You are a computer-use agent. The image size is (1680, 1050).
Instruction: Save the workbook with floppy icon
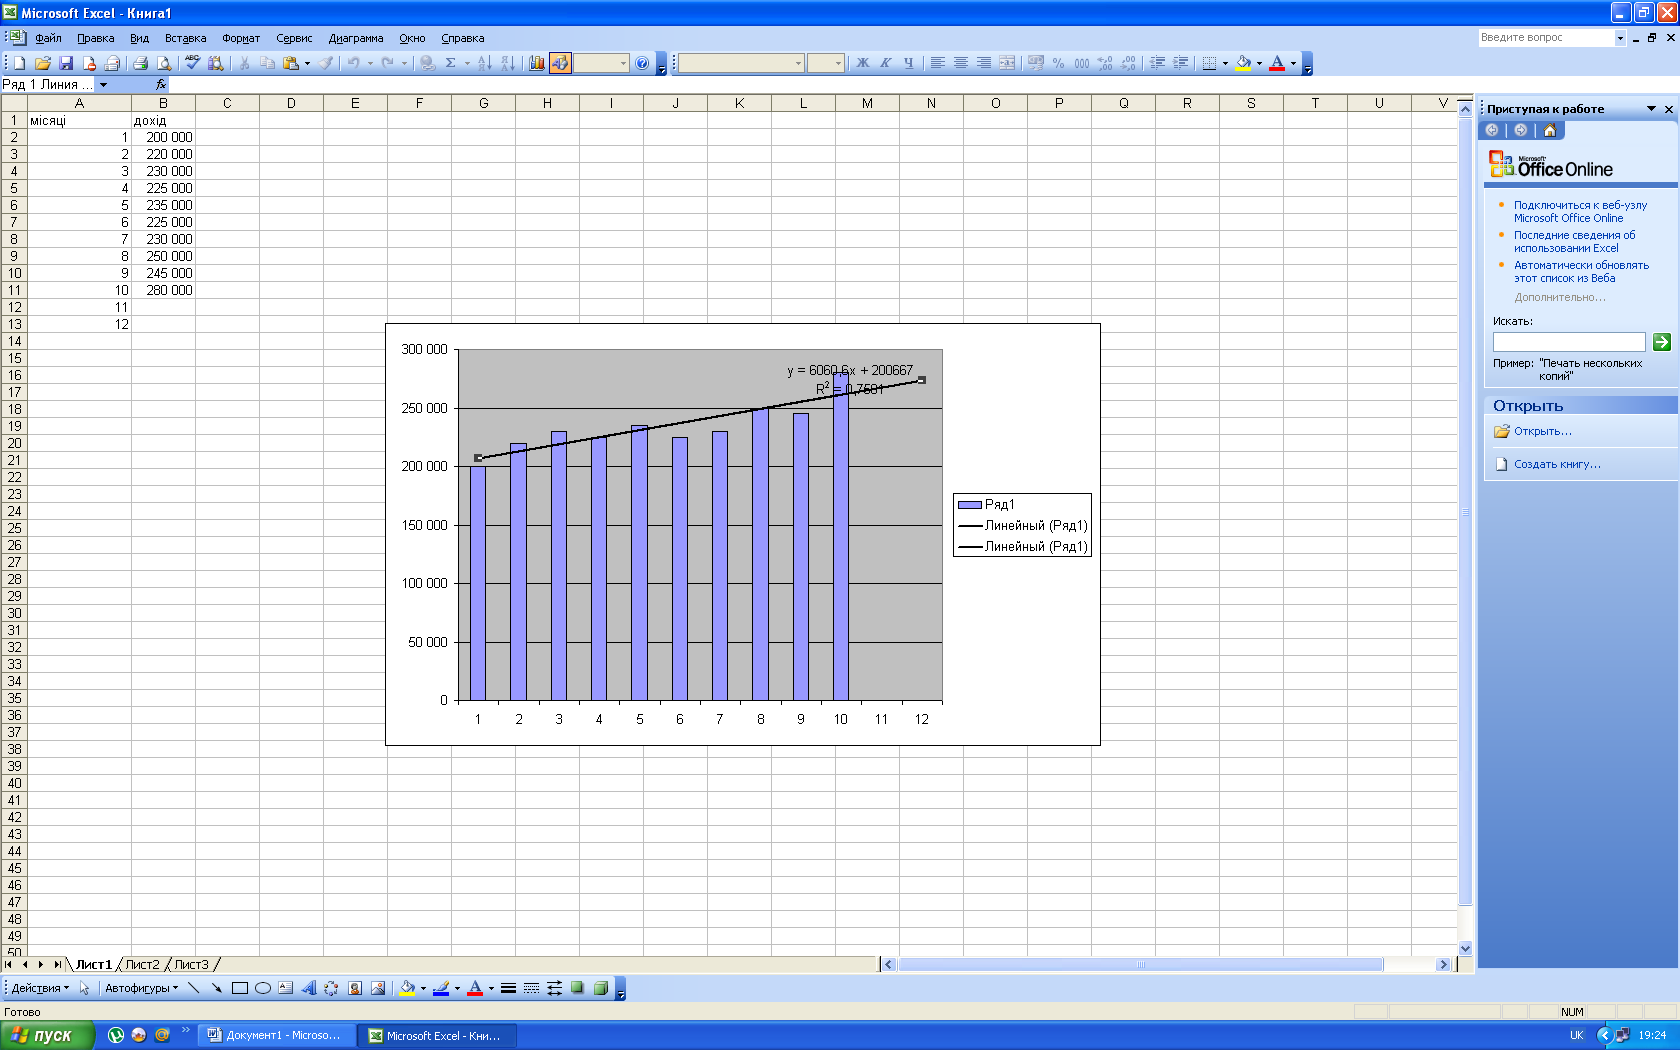66,63
